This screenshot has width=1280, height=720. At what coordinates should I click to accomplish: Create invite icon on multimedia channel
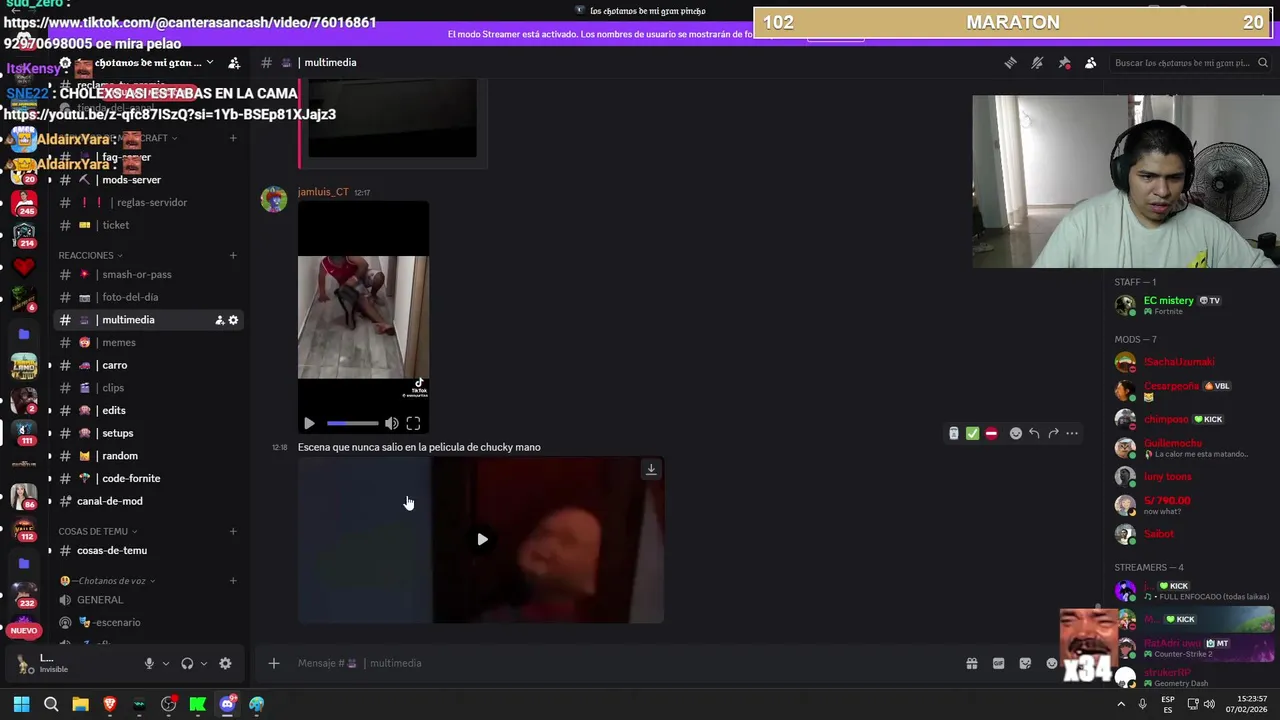point(219,320)
